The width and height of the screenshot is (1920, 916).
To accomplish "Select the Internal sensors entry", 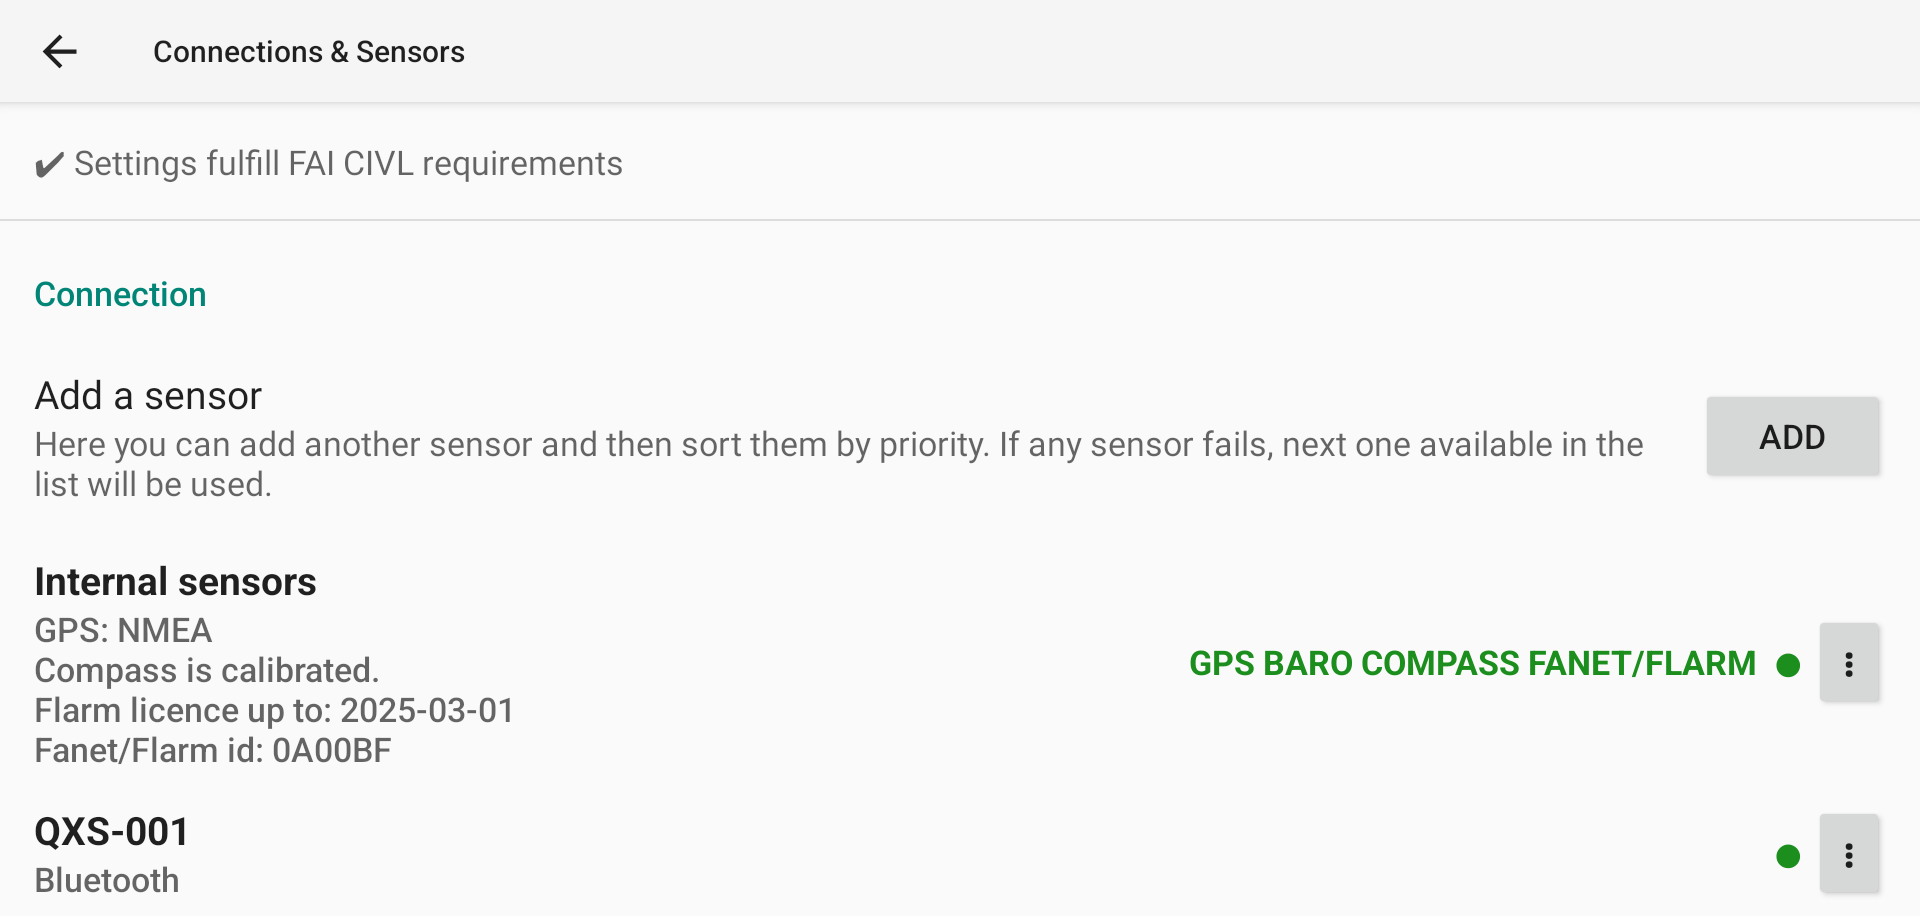I will (175, 582).
